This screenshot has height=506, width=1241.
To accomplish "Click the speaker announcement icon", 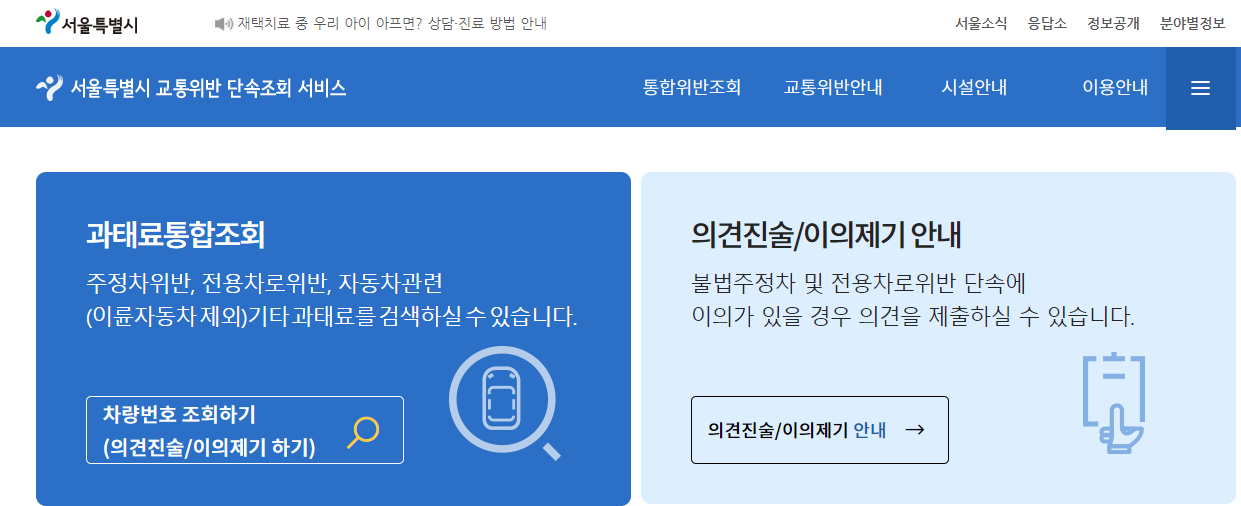I will click(x=224, y=23).
